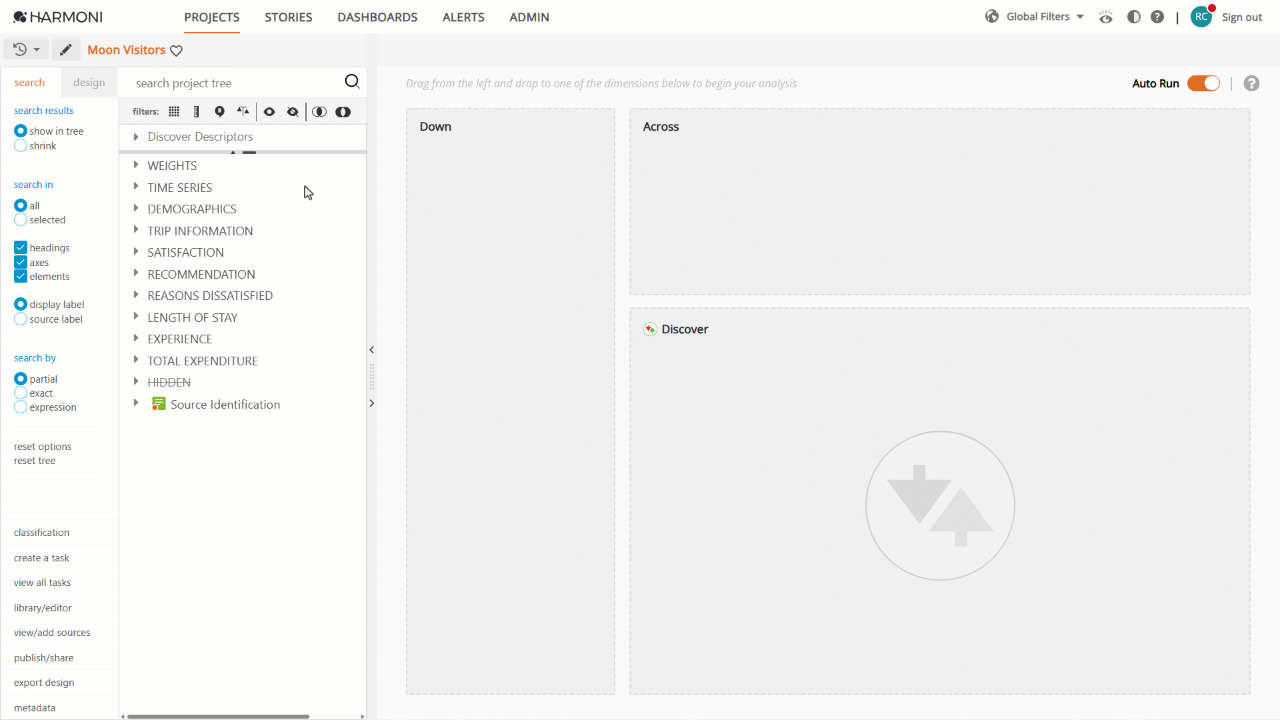Open publish/share in the sidebar

pos(44,658)
